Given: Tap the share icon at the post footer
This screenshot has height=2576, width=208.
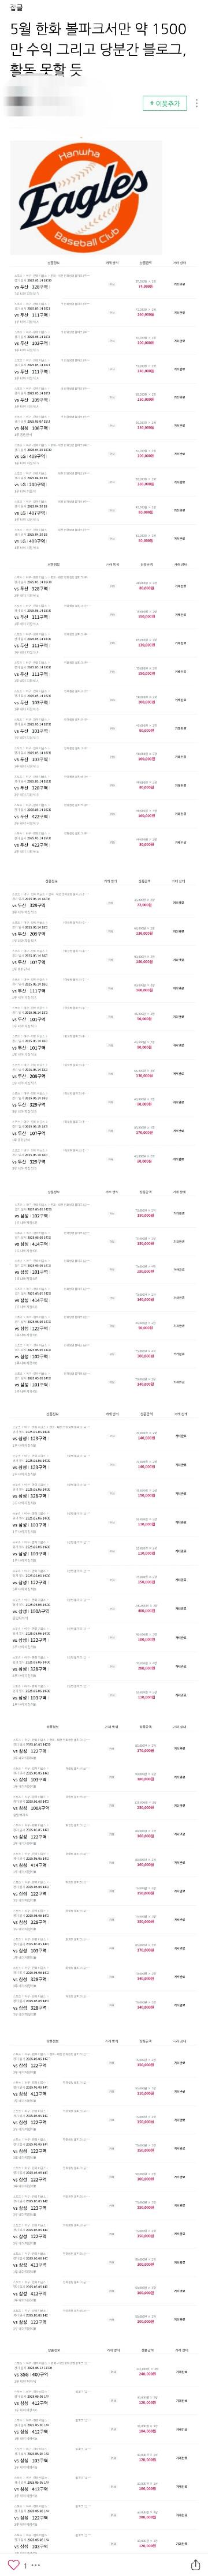Looking at the screenshot, I should tap(194, 2564).
